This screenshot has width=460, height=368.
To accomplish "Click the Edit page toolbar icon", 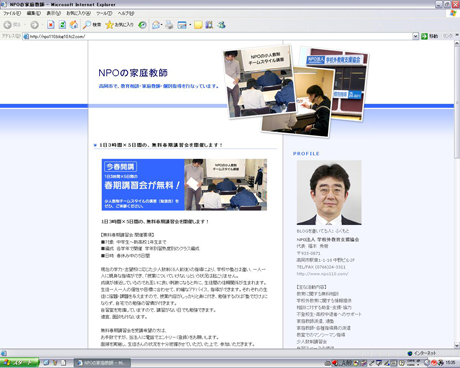I will tap(182, 25).
